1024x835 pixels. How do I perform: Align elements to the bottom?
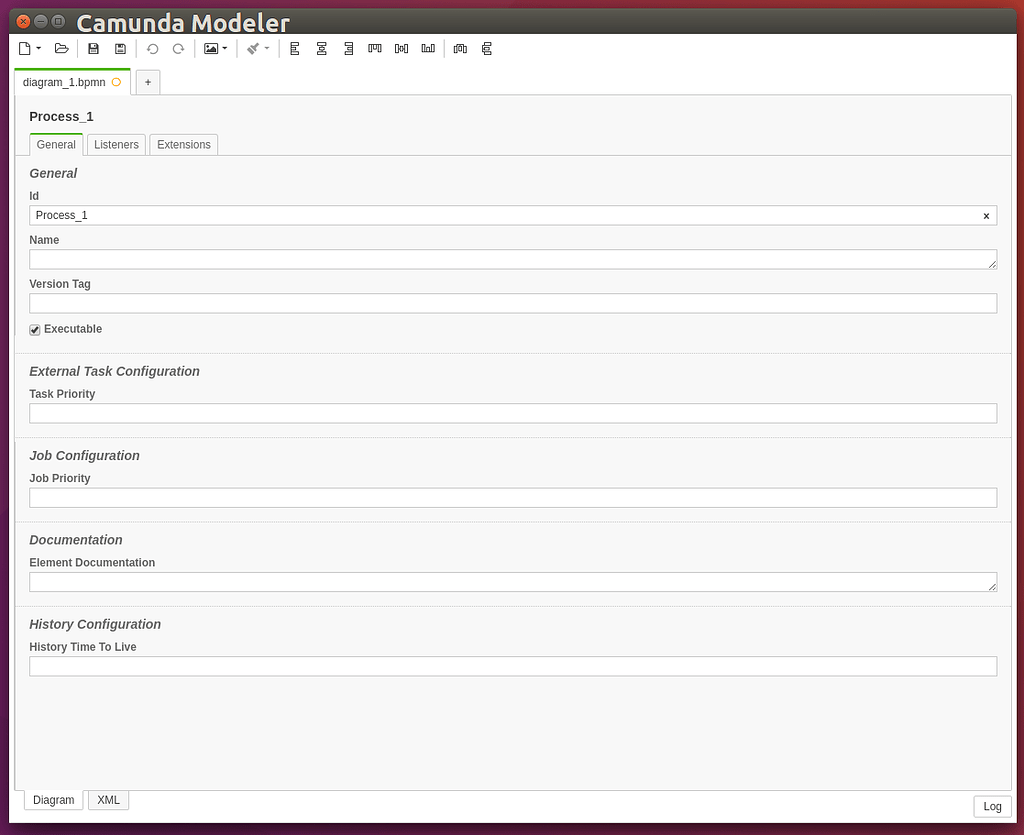click(428, 48)
